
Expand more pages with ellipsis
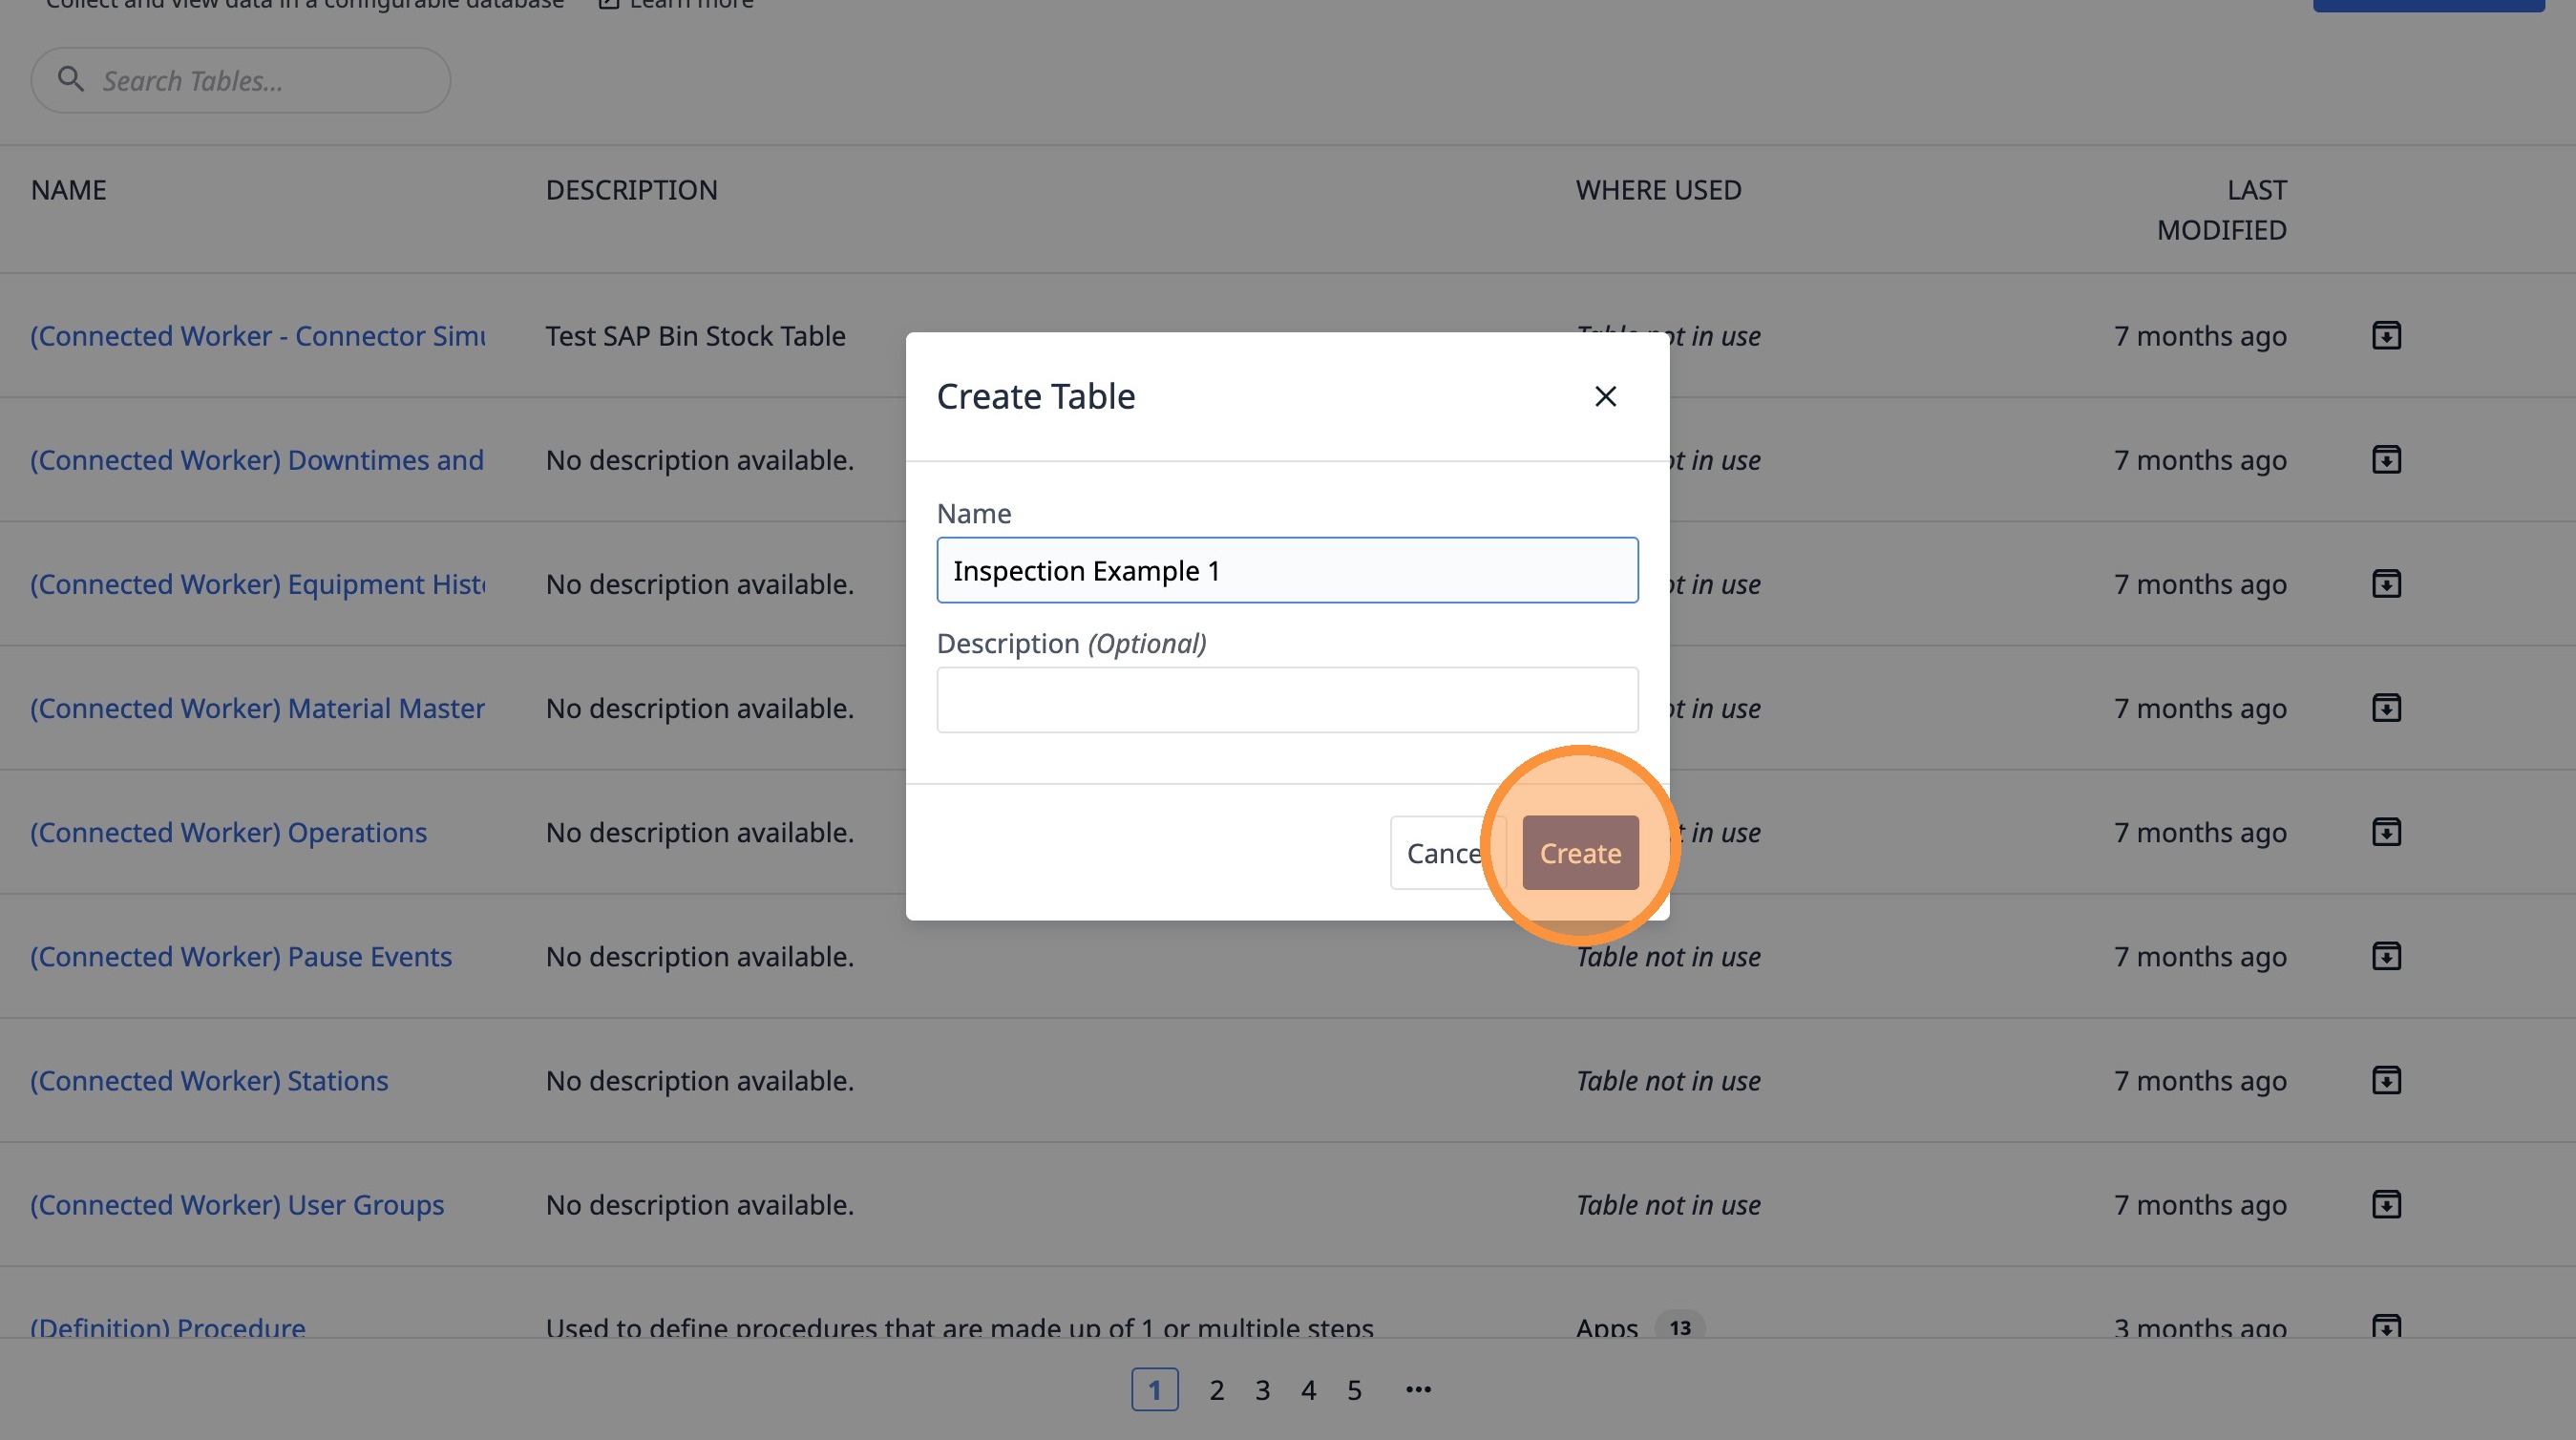point(1418,1390)
